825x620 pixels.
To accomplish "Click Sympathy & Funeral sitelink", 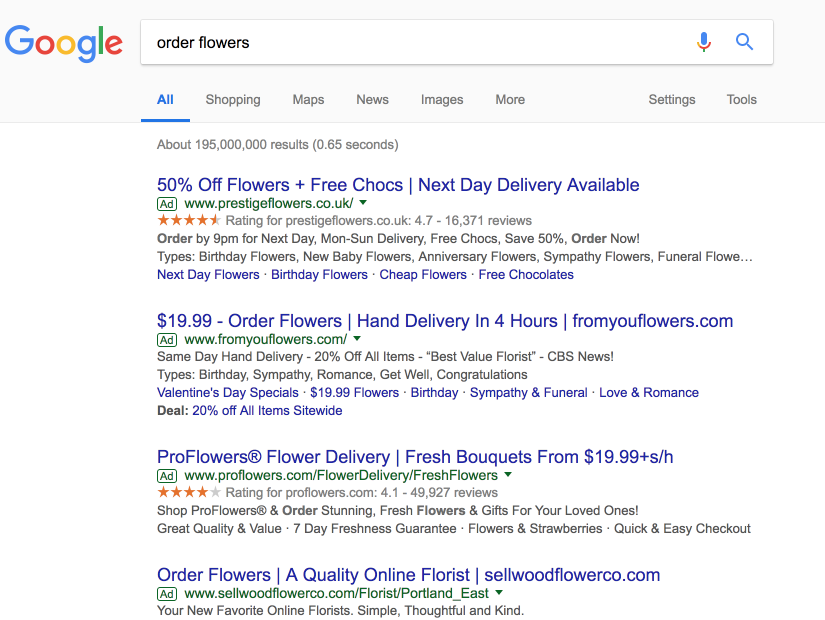I will click(529, 393).
